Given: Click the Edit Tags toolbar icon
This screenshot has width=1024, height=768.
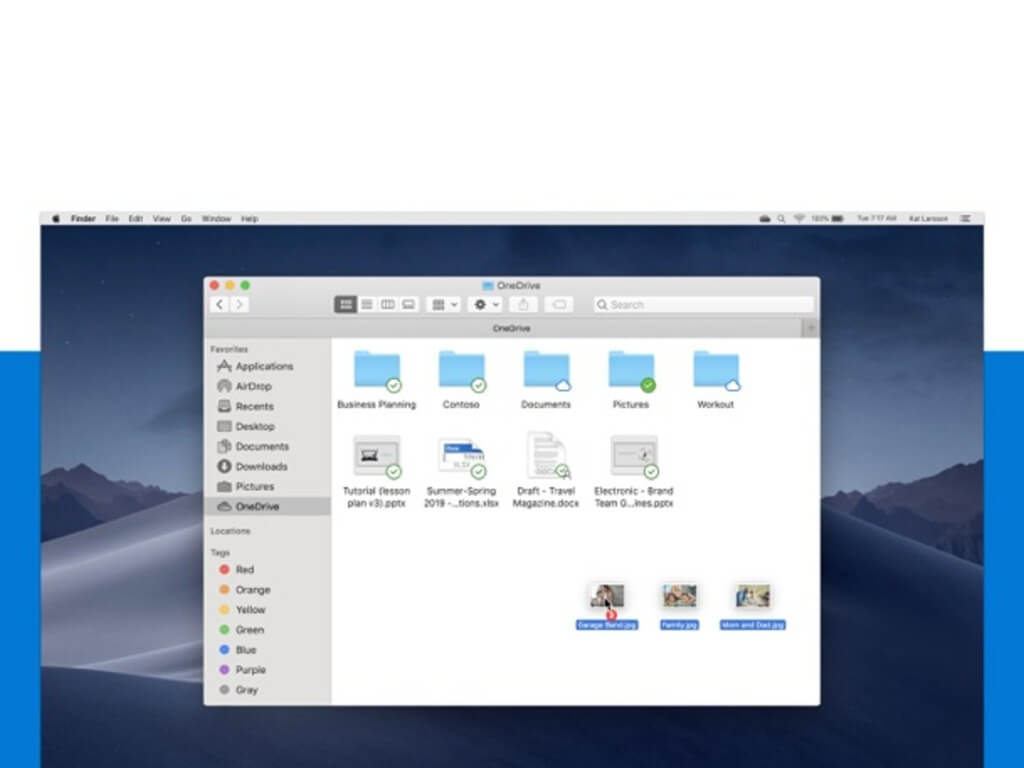Looking at the screenshot, I should pos(559,304).
